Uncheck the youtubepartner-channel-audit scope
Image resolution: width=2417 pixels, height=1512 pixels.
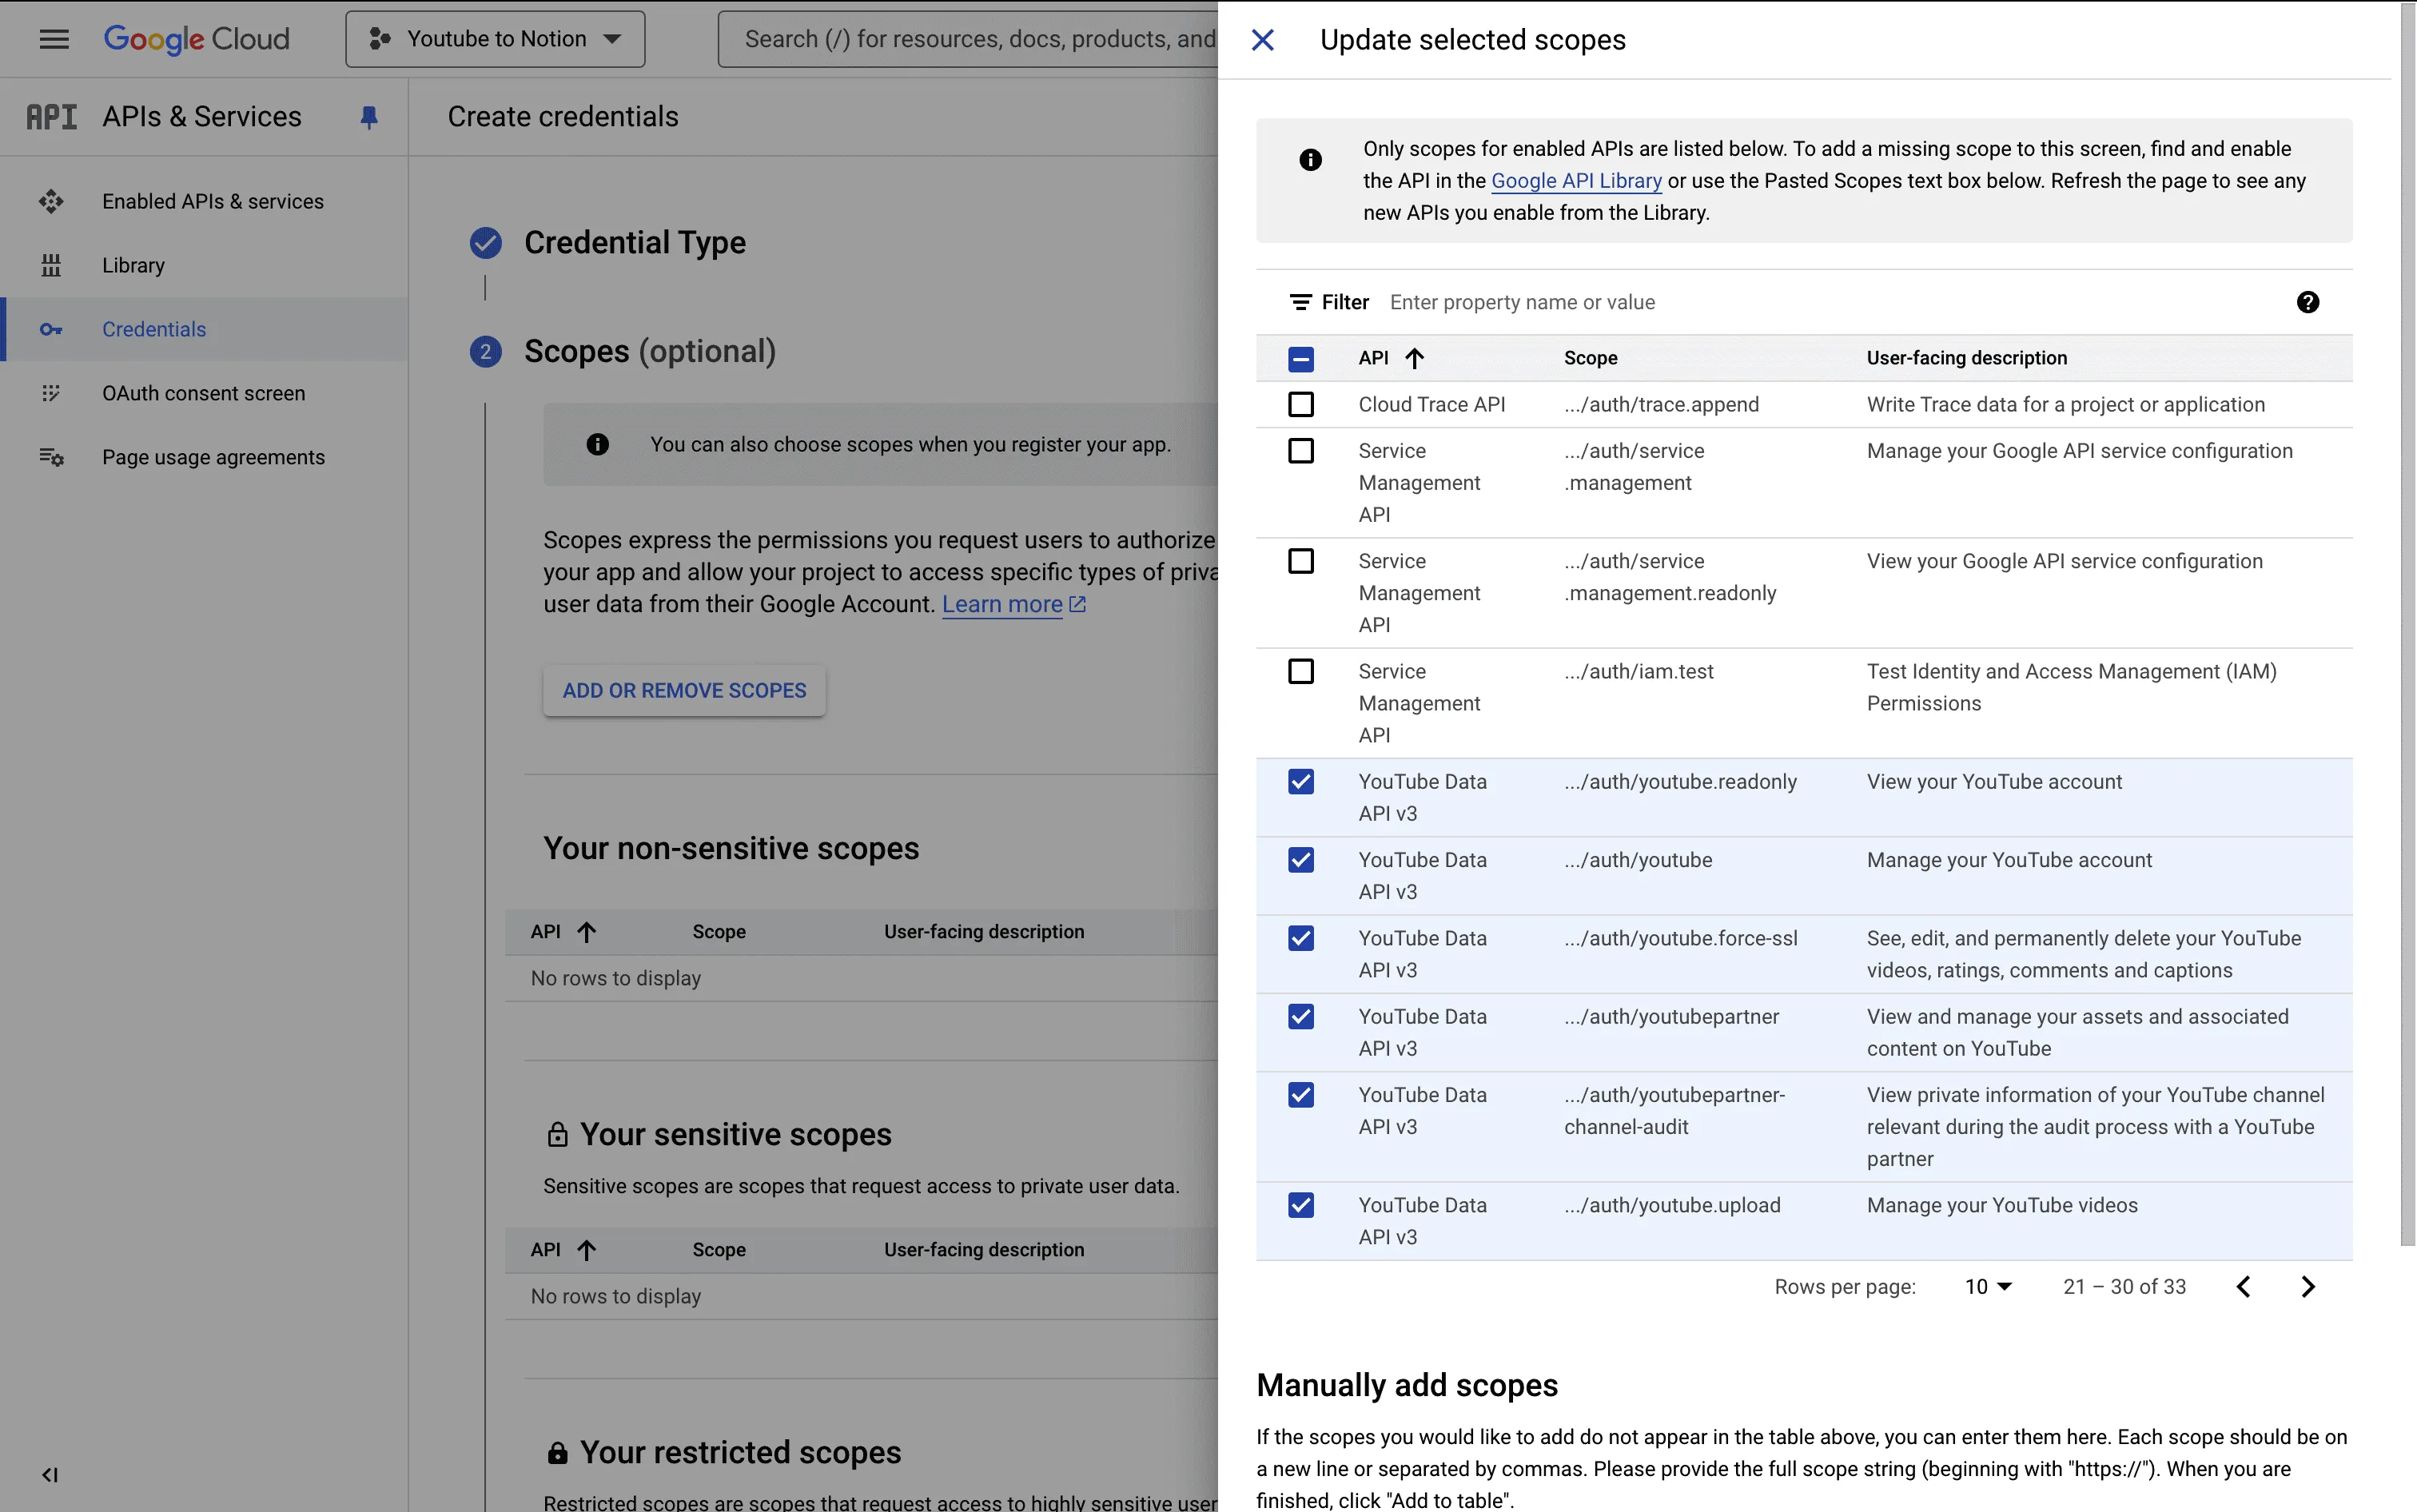[x=1301, y=1095]
